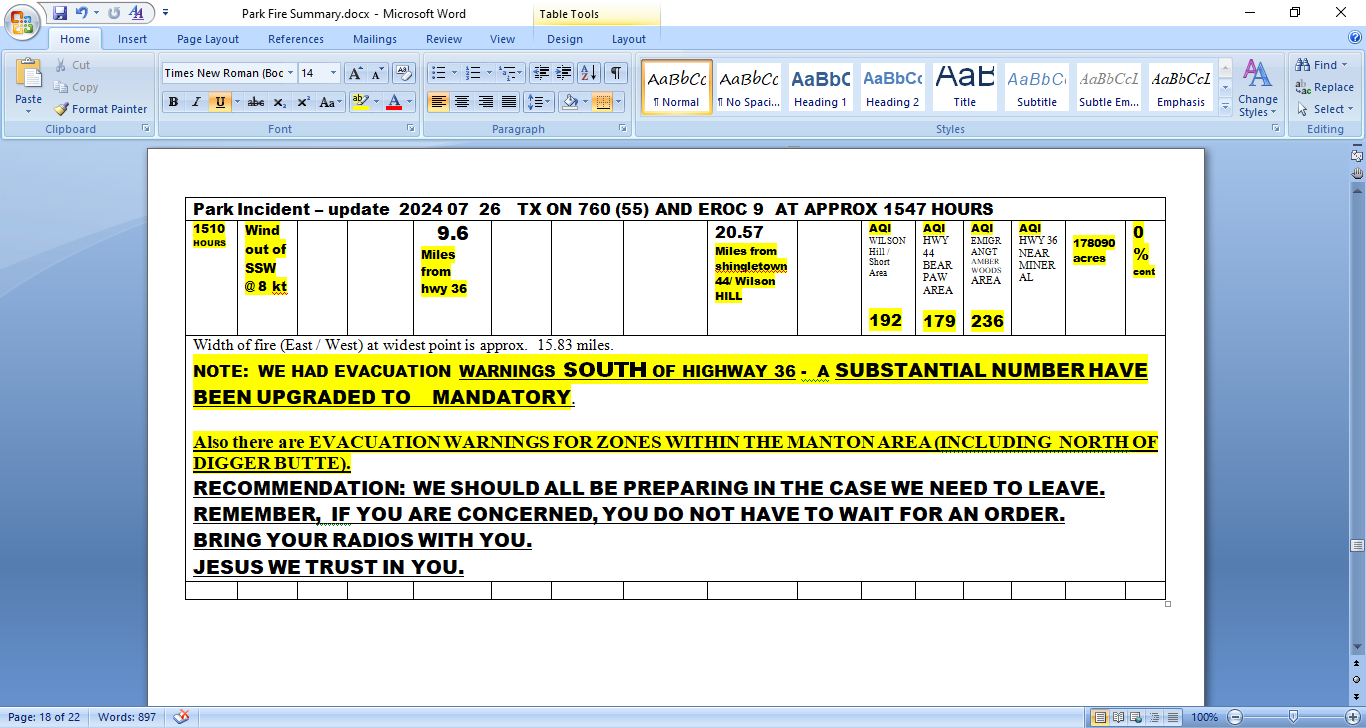Click the Center alignment icon

462,102
